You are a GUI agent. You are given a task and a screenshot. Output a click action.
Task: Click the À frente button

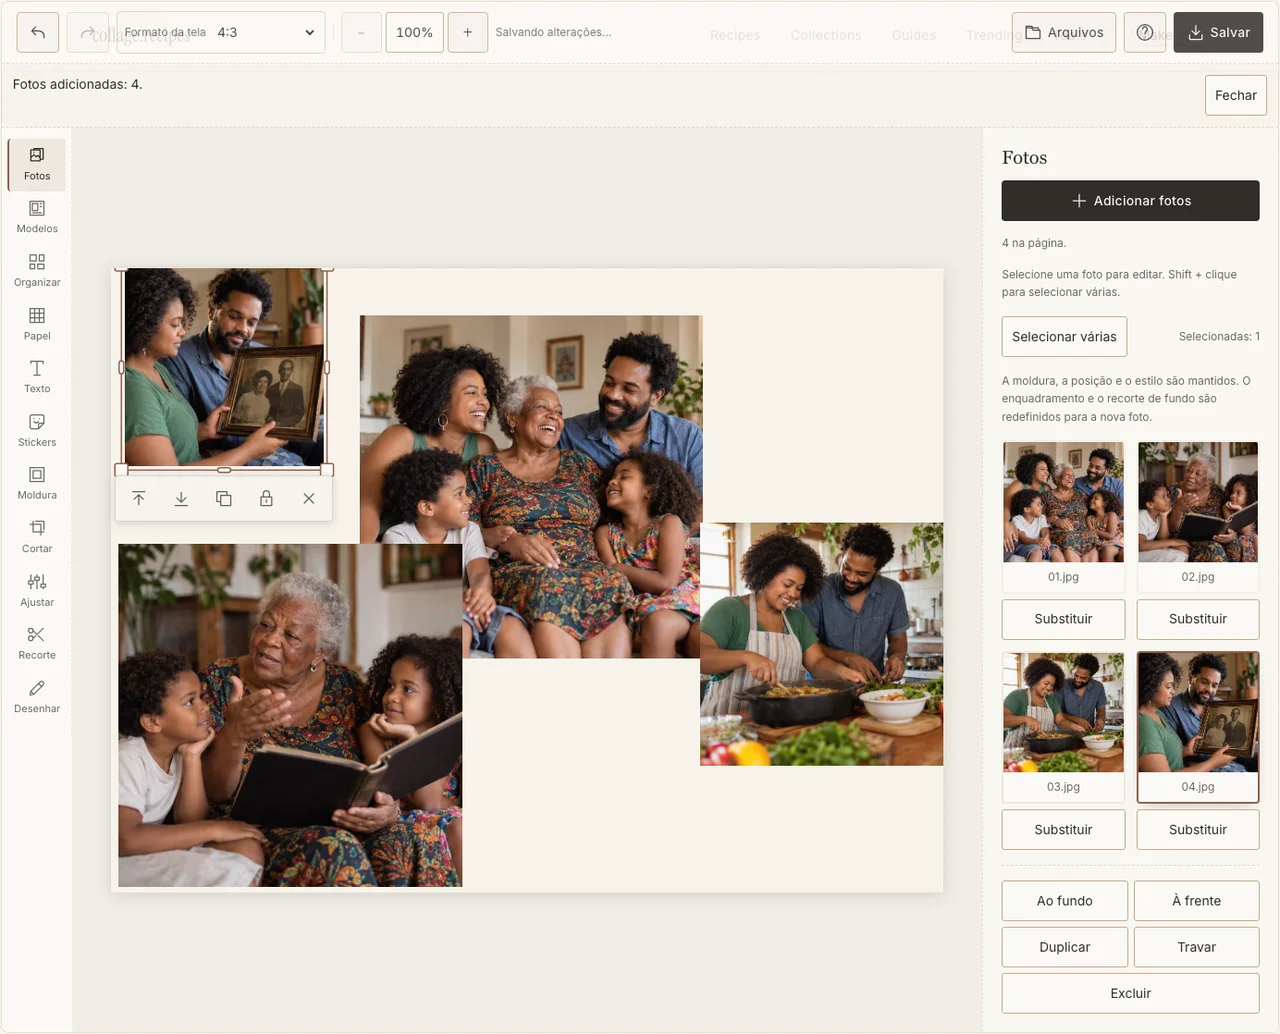[x=1197, y=901]
